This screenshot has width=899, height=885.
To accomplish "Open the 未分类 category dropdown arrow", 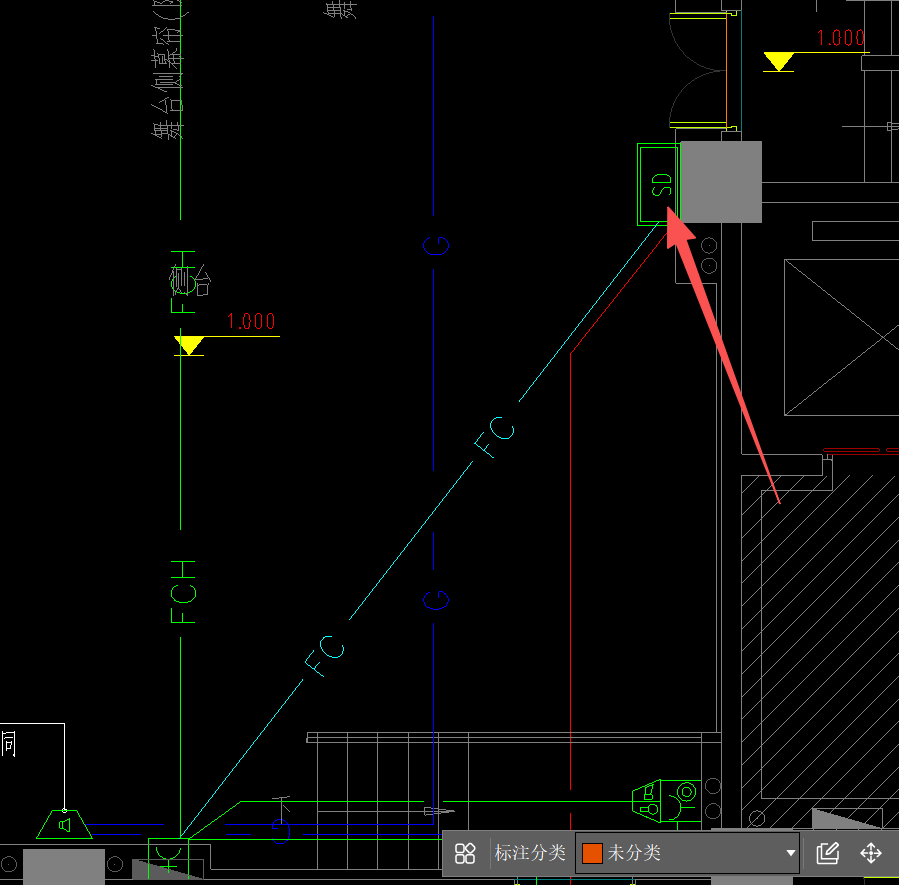I will [791, 853].
